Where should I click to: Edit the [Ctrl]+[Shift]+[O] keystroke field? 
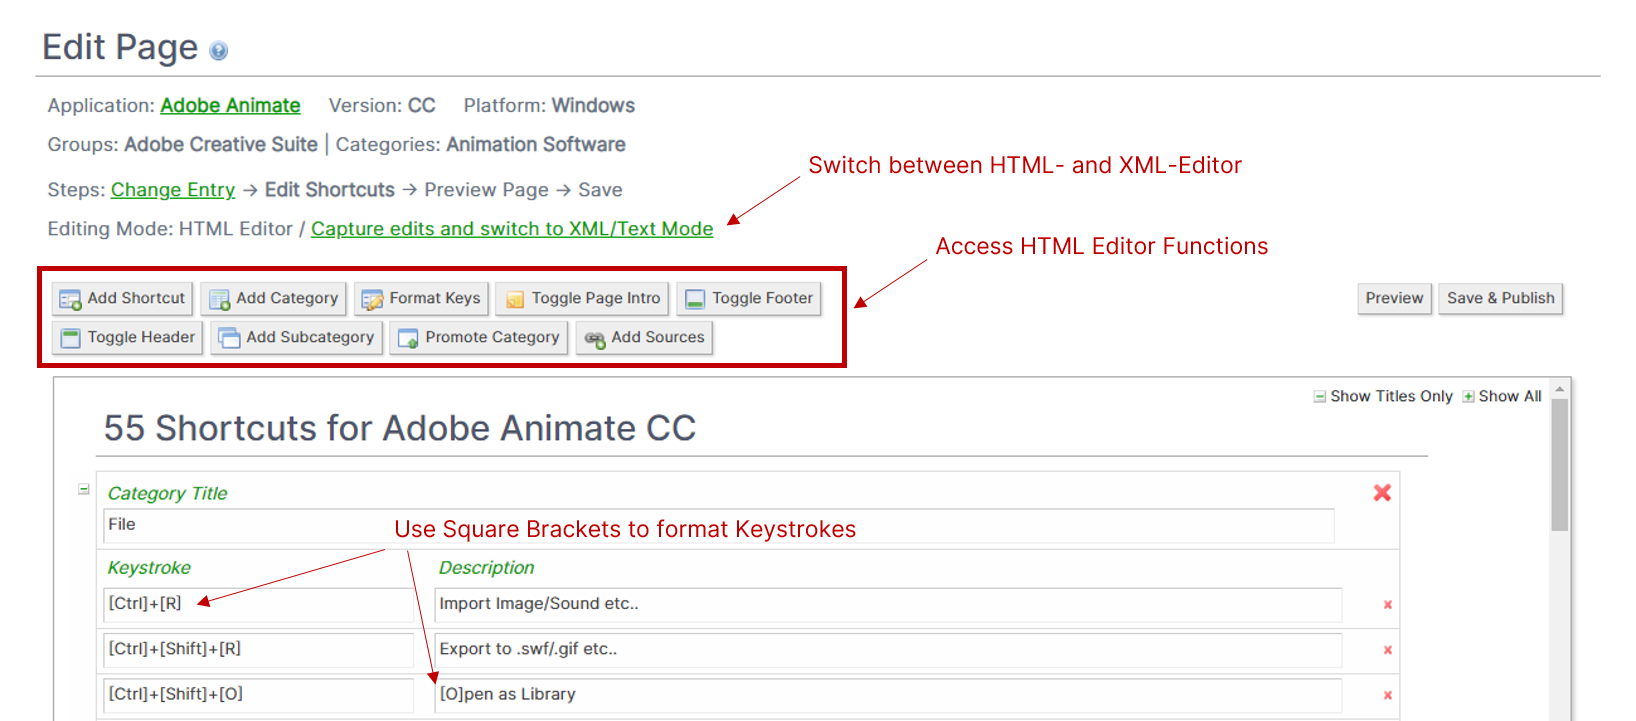(258, 695)
